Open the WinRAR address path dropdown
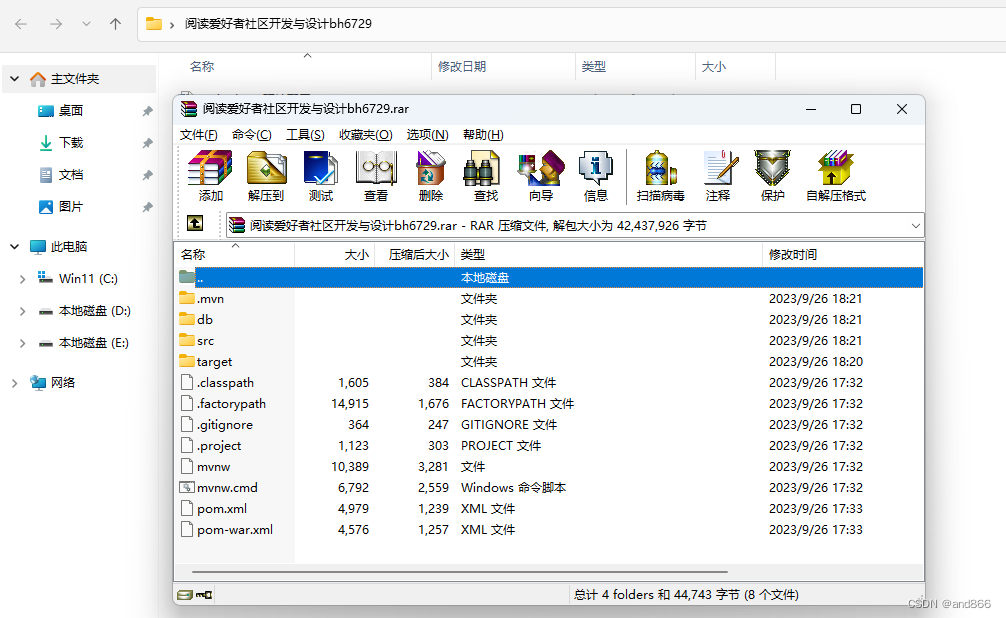 pos(916,226)
